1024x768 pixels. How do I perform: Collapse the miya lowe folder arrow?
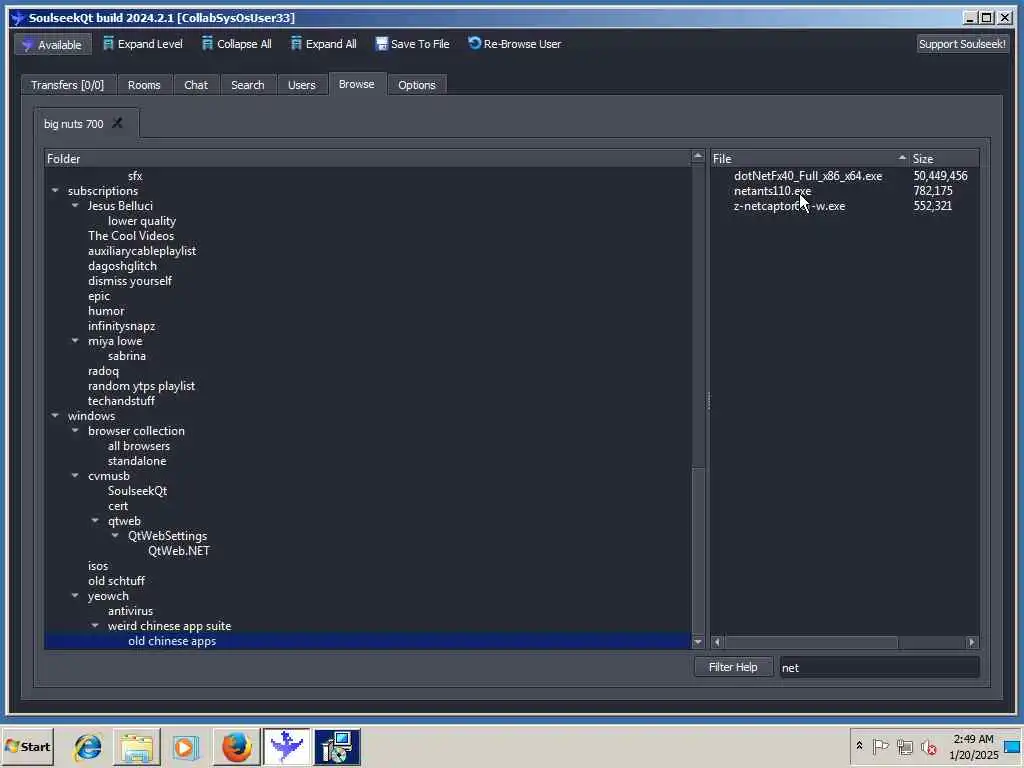pos(75,341)
